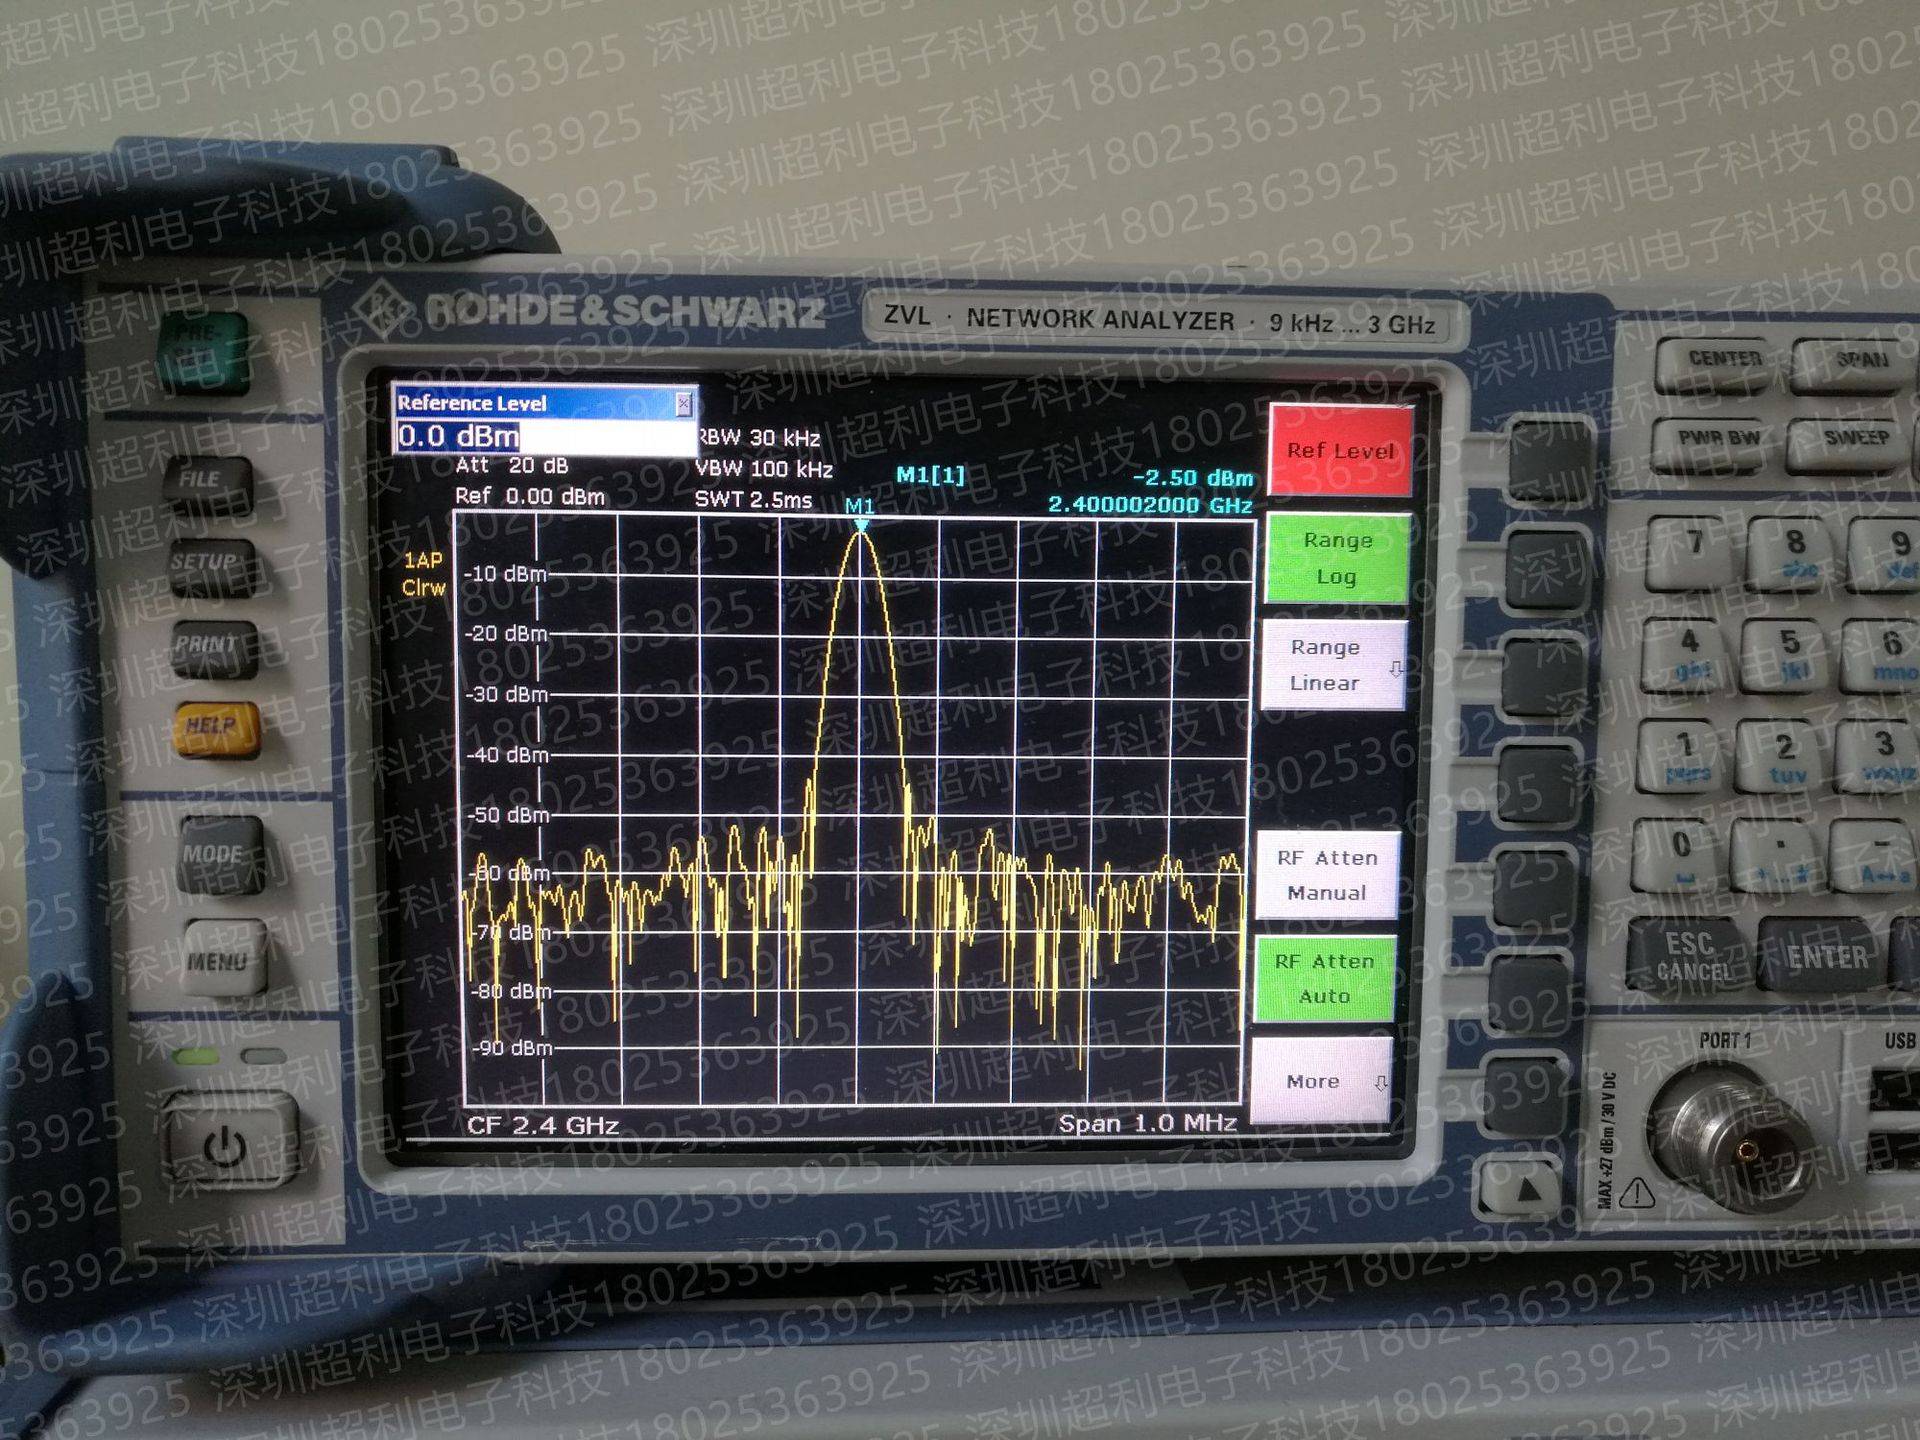Close the Reference Level dialog
The width and height of the screenshot is (1920, 1440).
pos(683,403)
